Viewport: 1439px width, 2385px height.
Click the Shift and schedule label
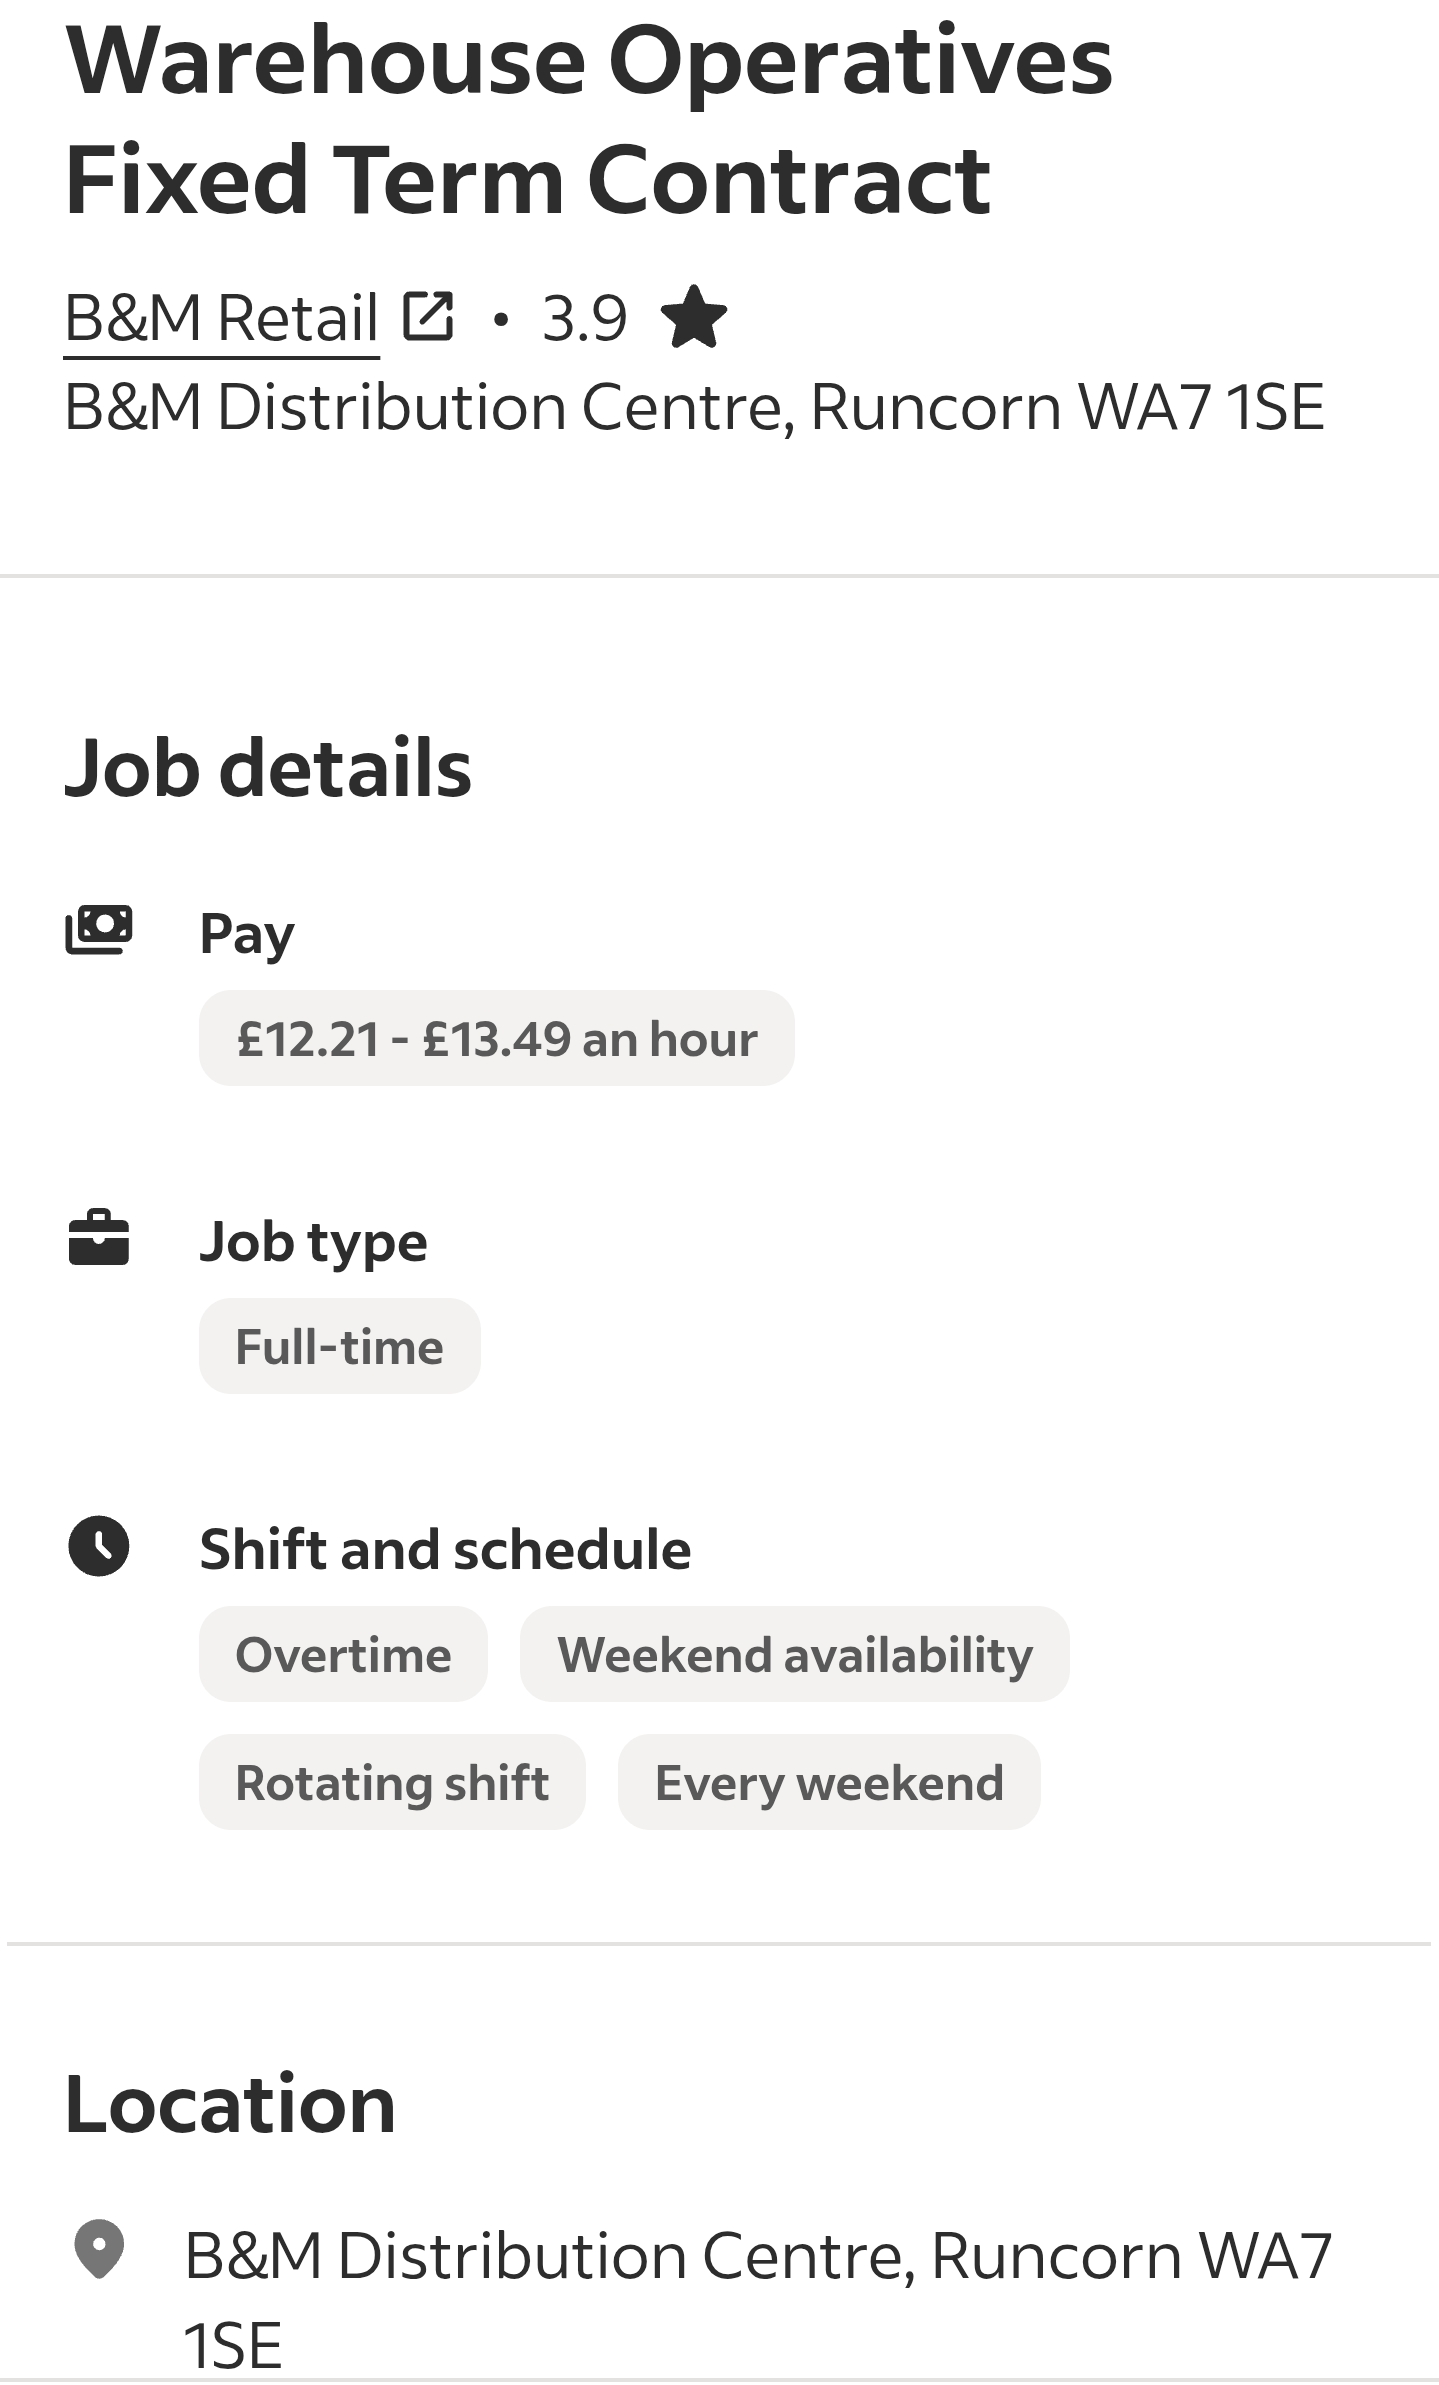coord(445,1549)
